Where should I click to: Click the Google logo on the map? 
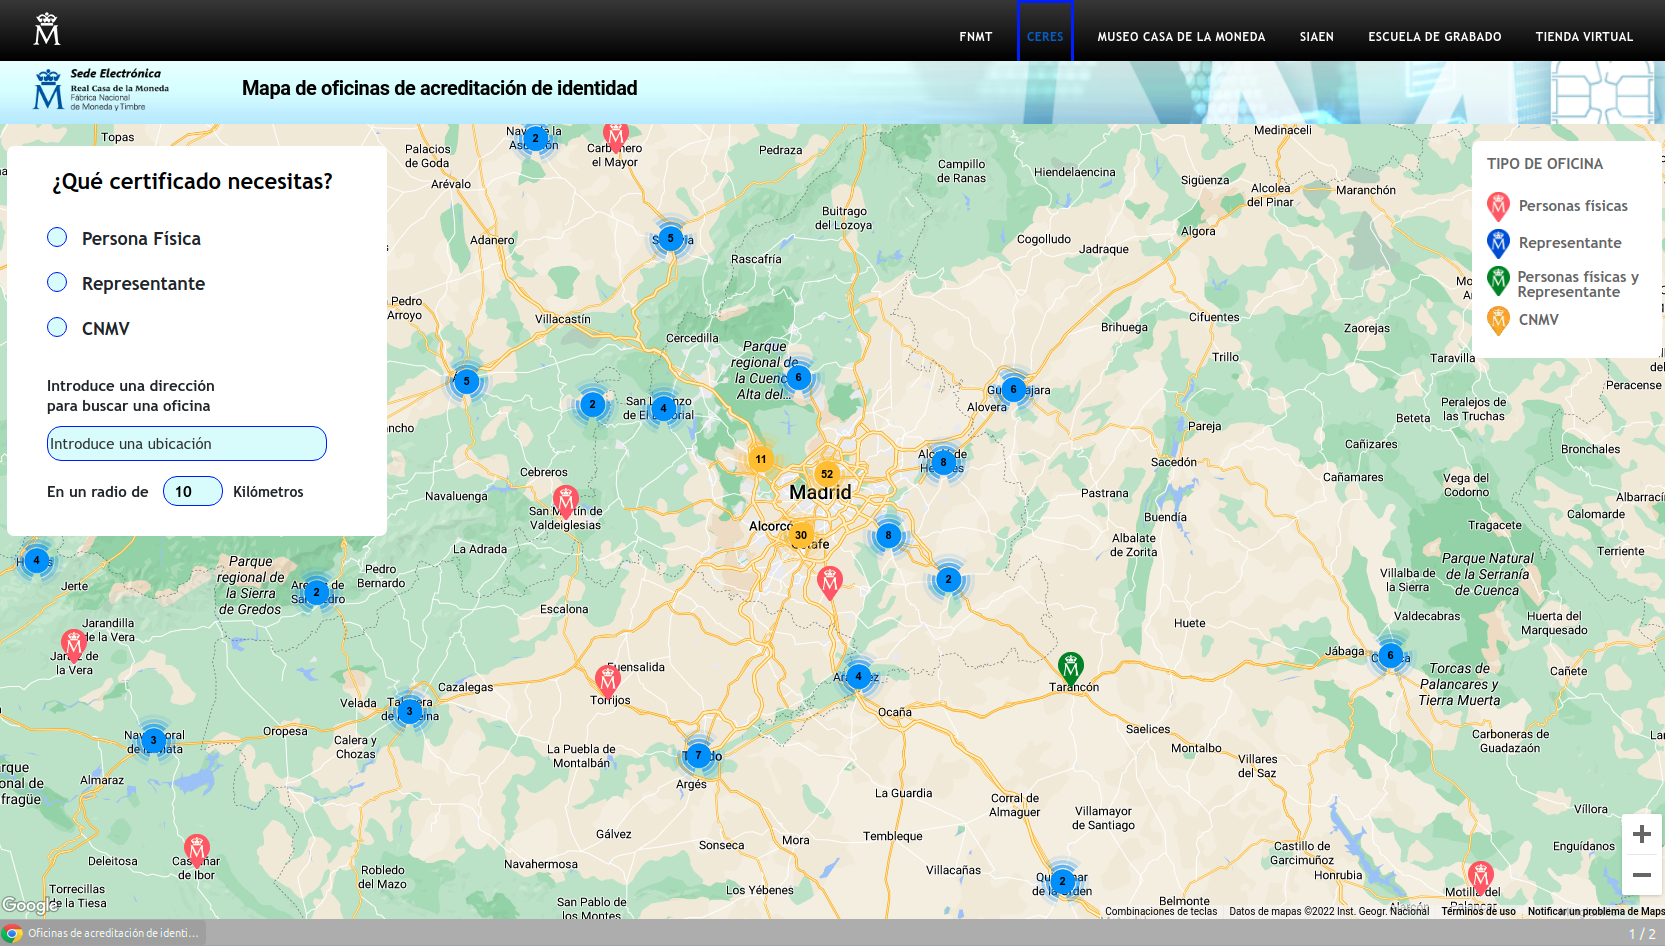[30, 905]
